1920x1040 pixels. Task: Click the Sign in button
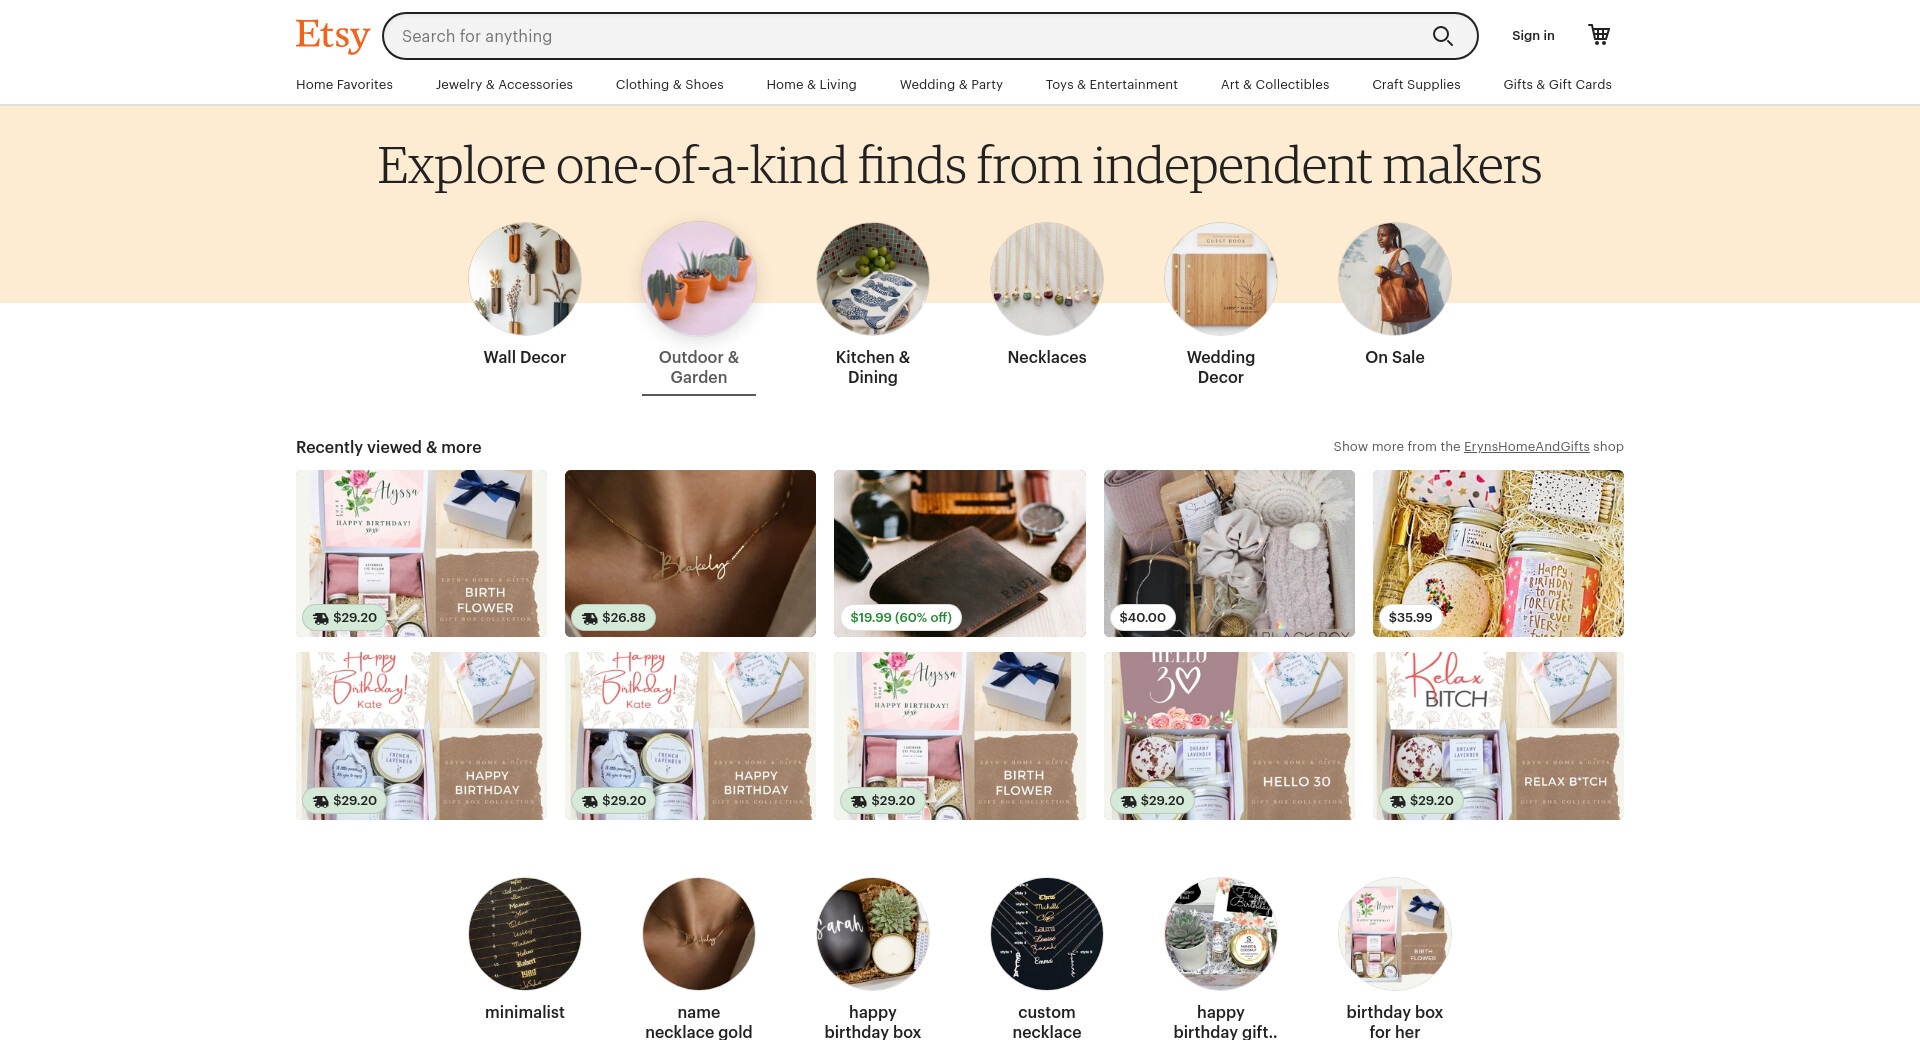coord(1533,36)
